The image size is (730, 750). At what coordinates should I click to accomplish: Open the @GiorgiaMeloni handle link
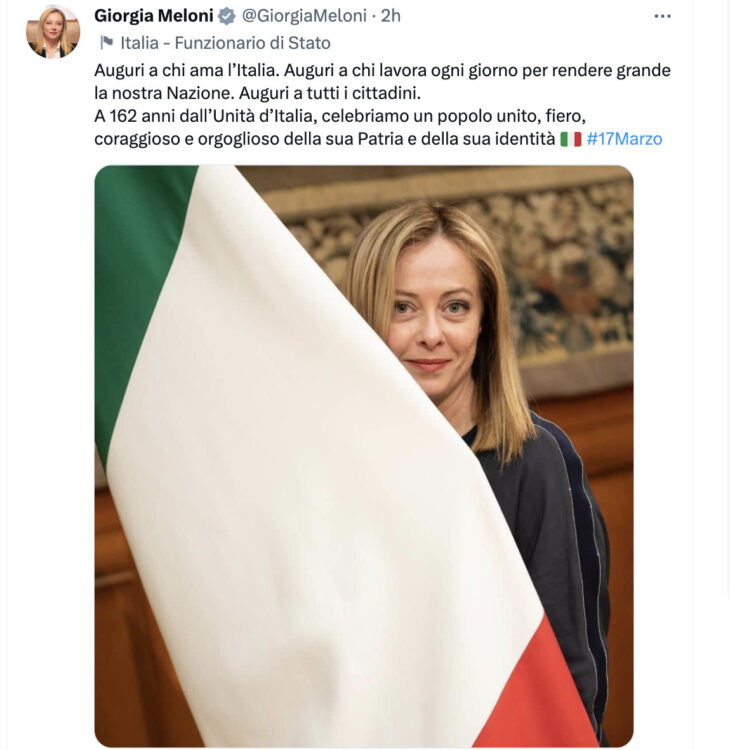coord(304,16)
